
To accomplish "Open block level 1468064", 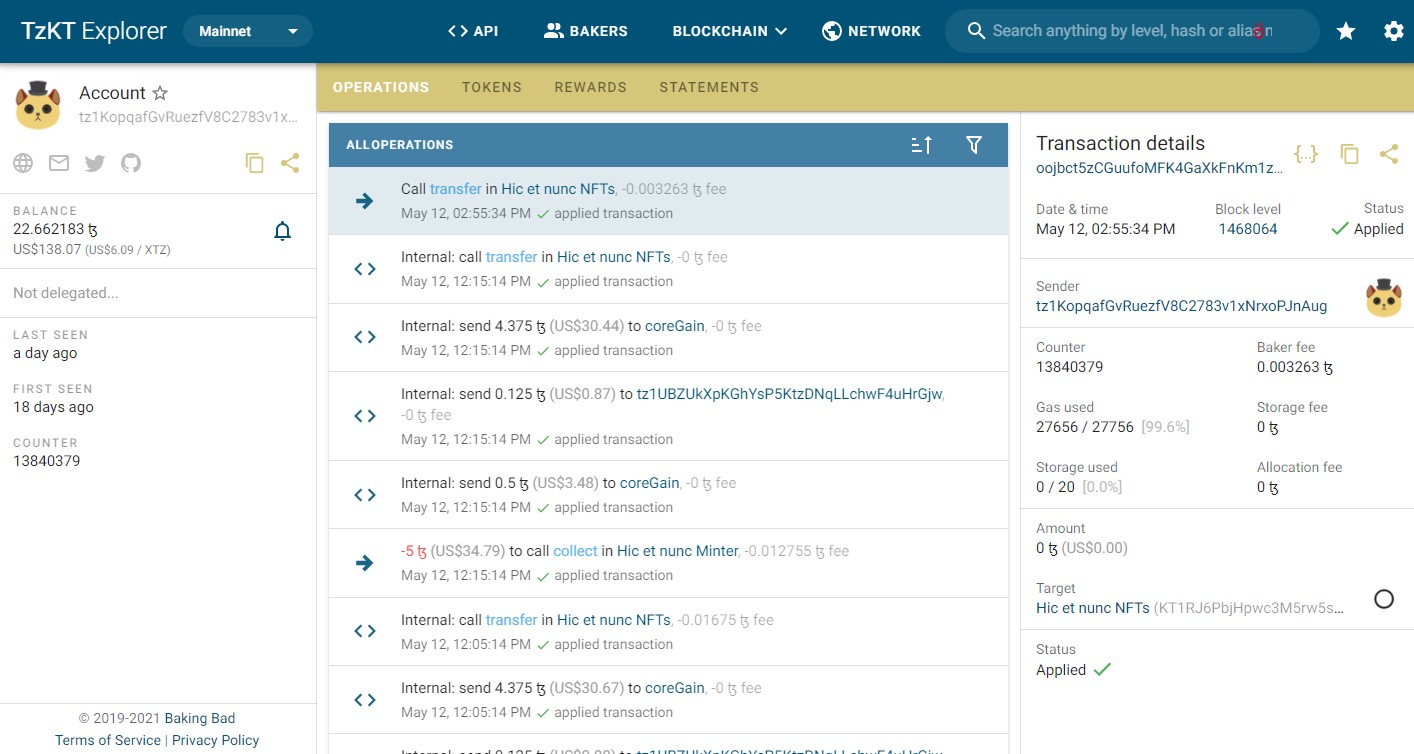I will click(x=1248, y=229).
